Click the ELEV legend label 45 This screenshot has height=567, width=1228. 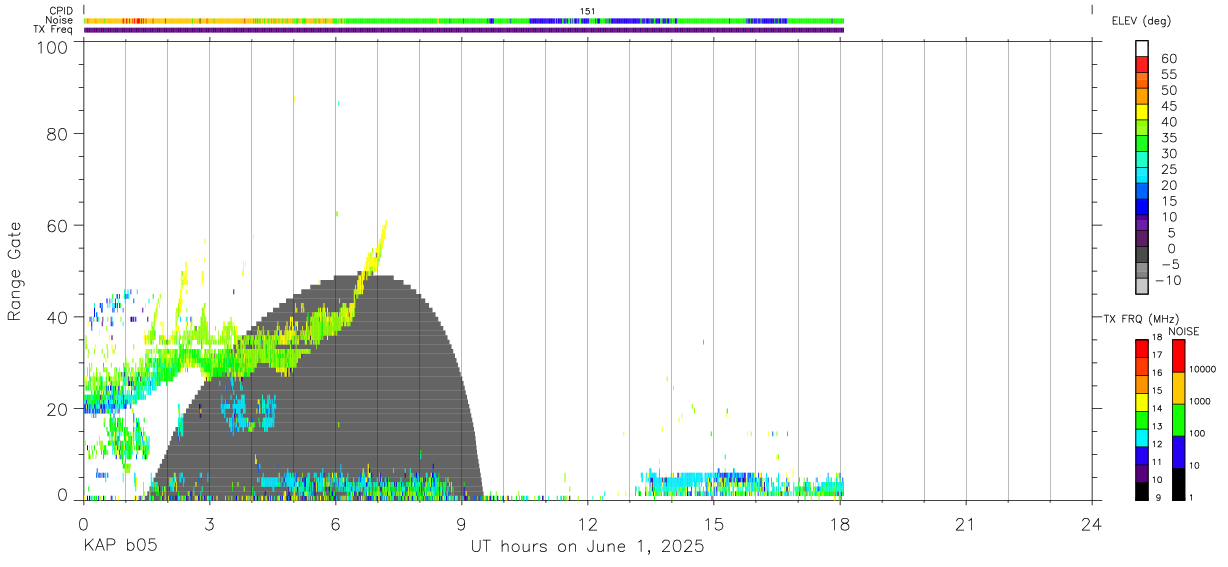click(1167, 106)
